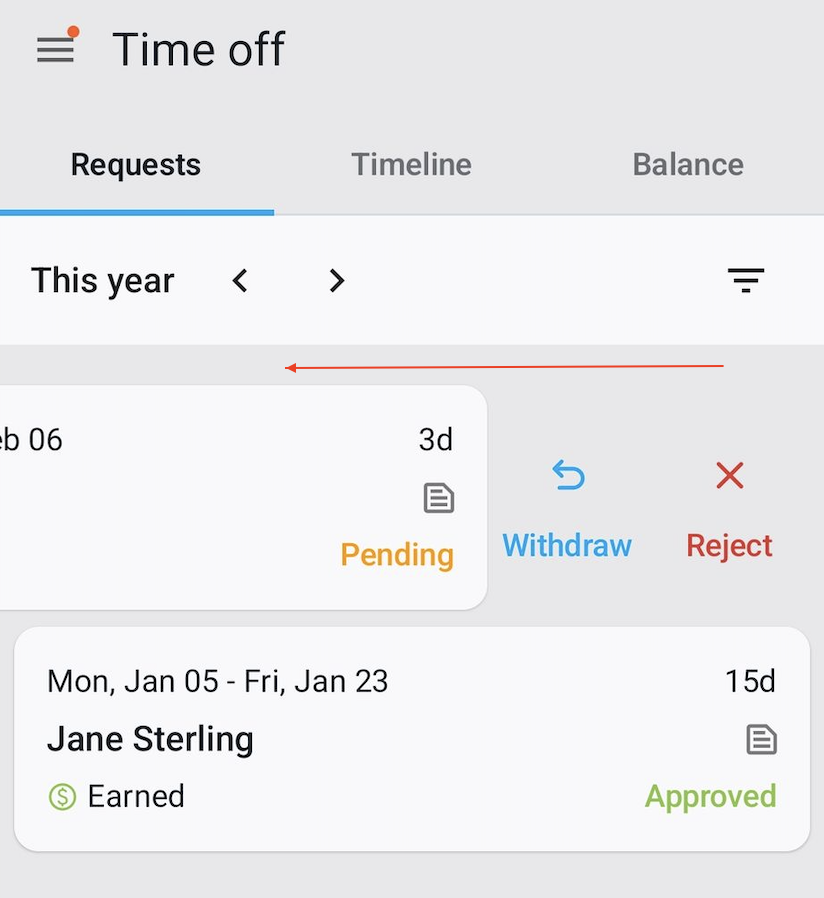
Task: Click the Pending status label
Action: click(397, 555)
